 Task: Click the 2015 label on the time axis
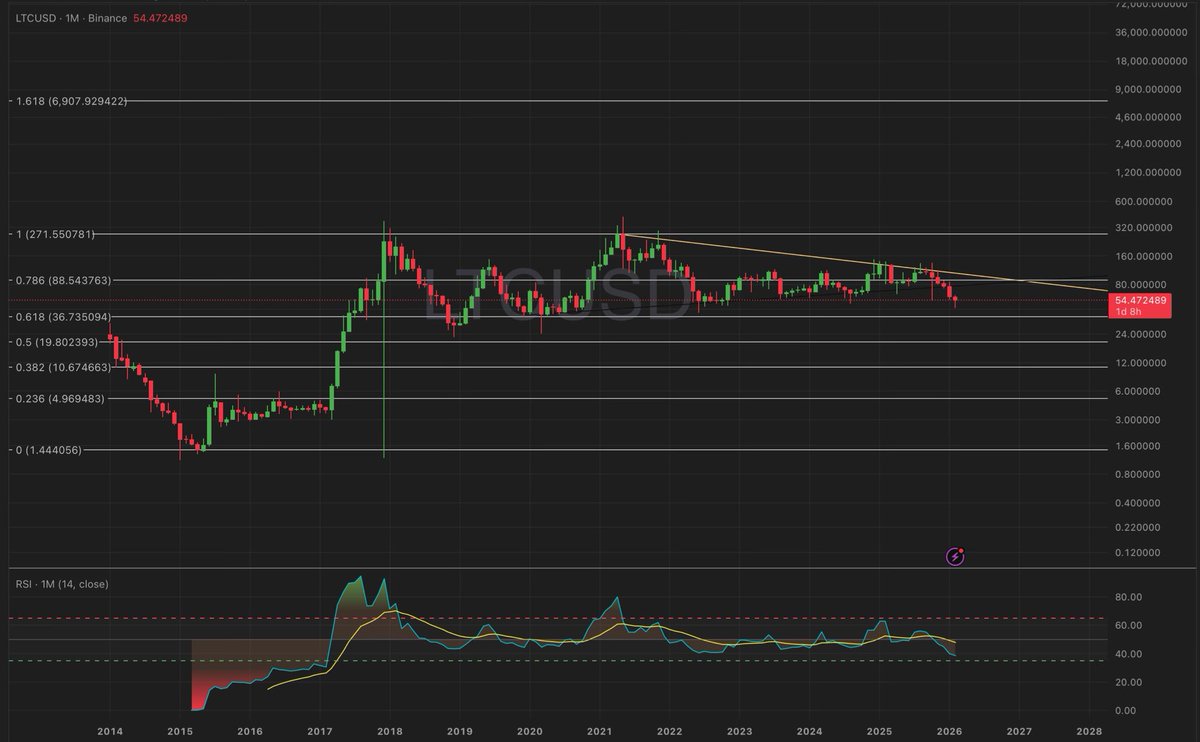coord(180,733)
